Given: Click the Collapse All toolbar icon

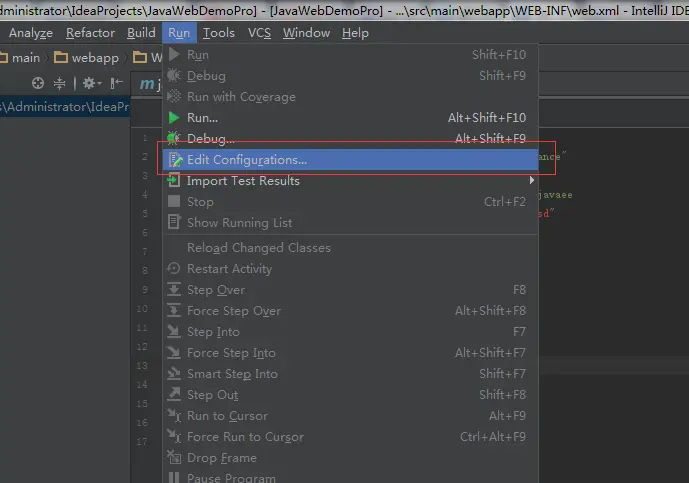Looking at the screenshot, I should pos(59,83).
